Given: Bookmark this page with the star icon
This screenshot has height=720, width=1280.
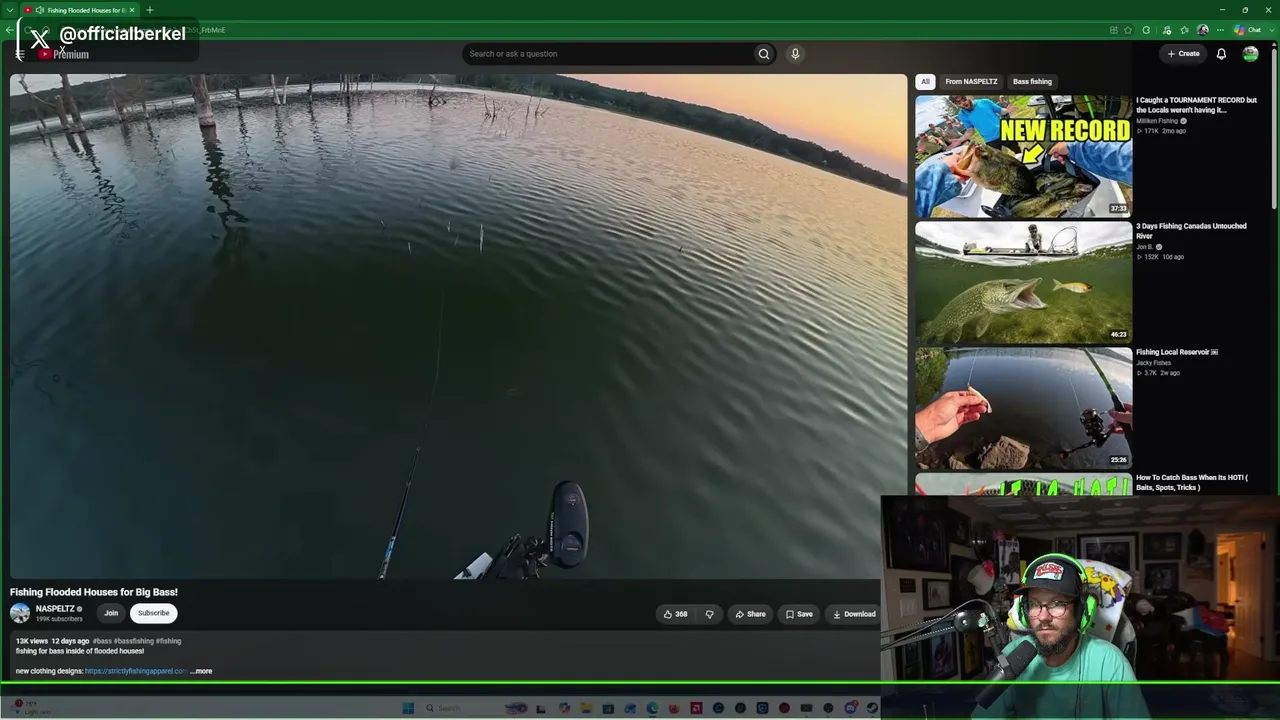Looking at the screenshot, I should [x=1128, y=30].
